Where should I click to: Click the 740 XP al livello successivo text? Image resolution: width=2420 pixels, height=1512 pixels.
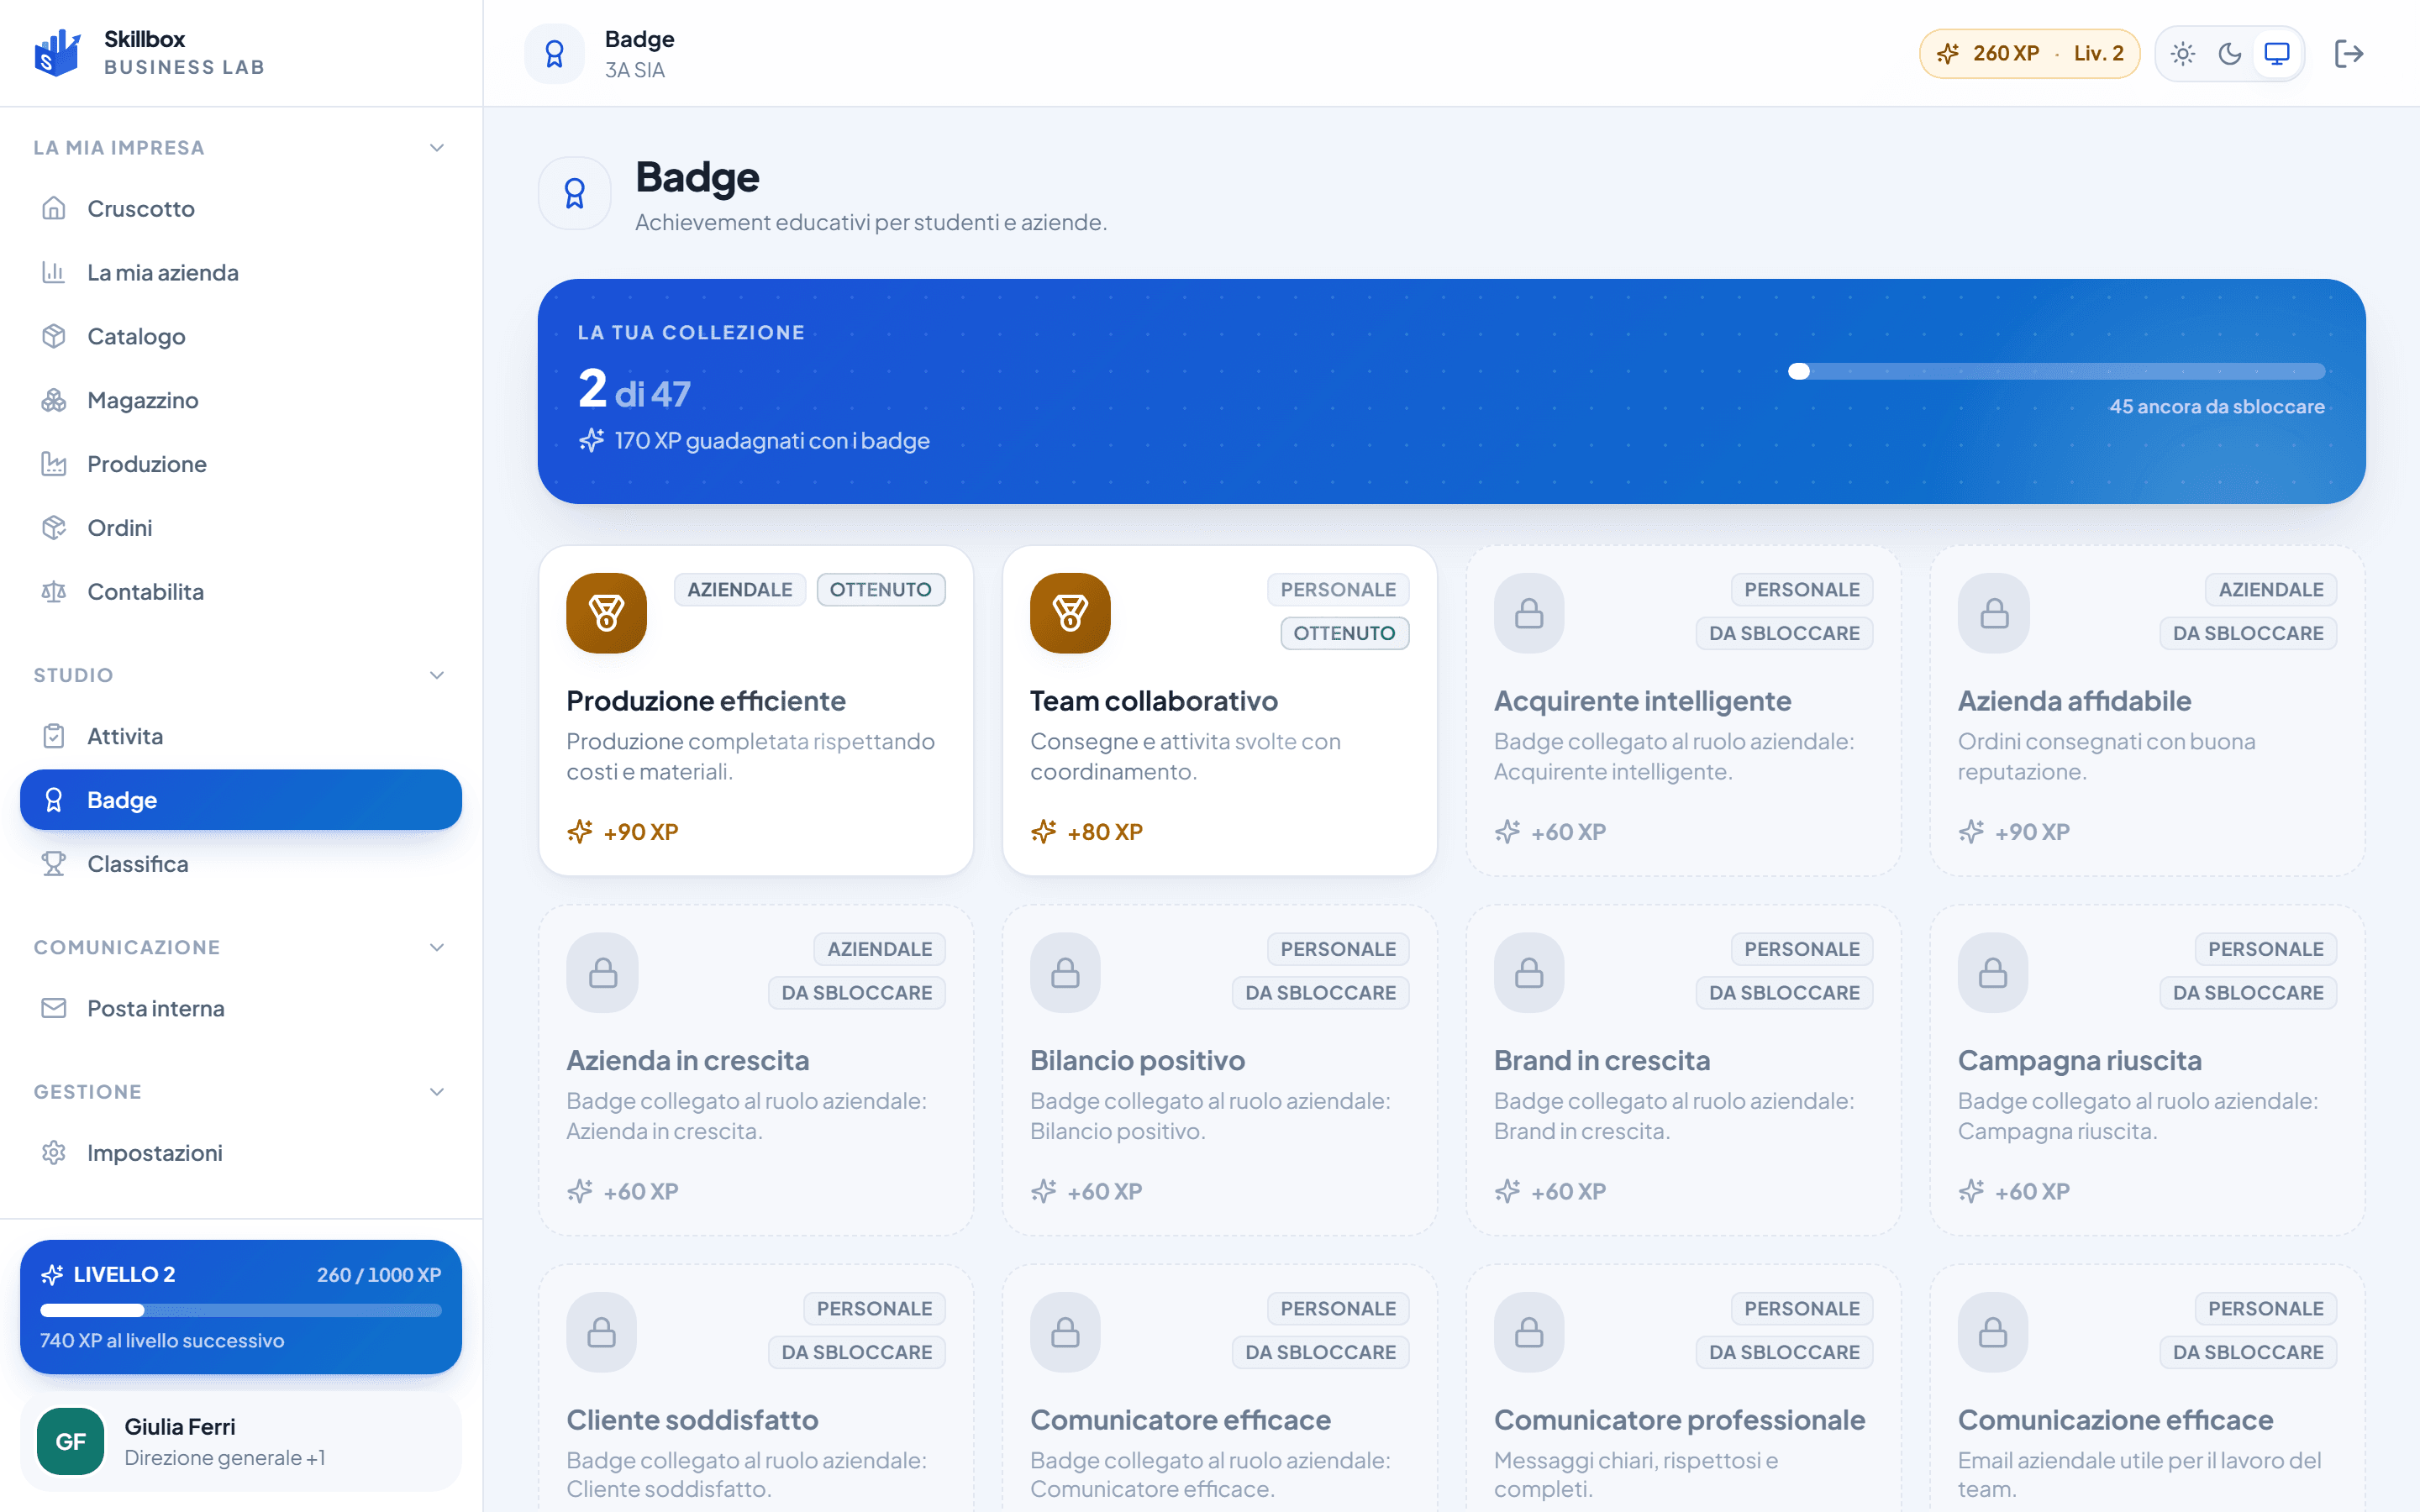click(162, 1341)
